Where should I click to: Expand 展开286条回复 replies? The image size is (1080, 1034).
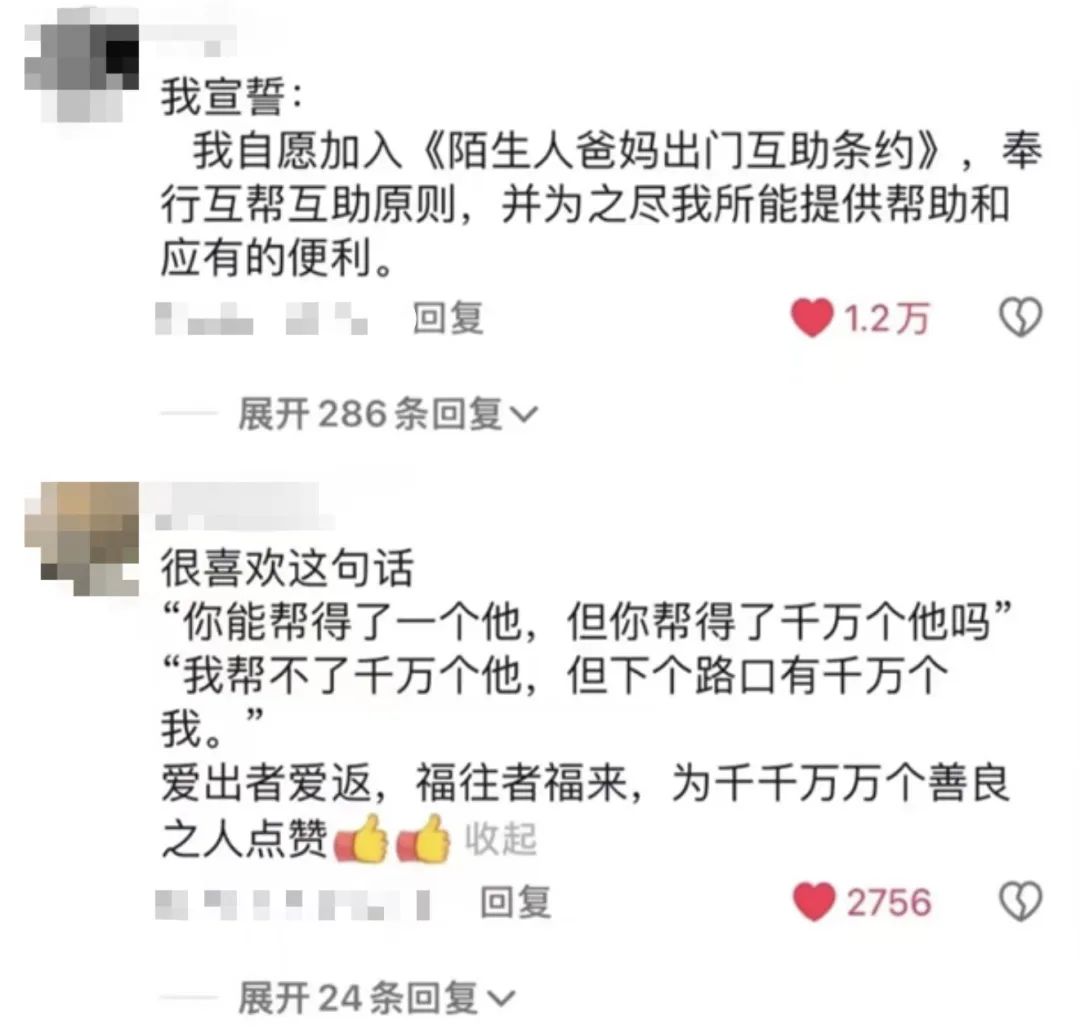click(387, 414)
